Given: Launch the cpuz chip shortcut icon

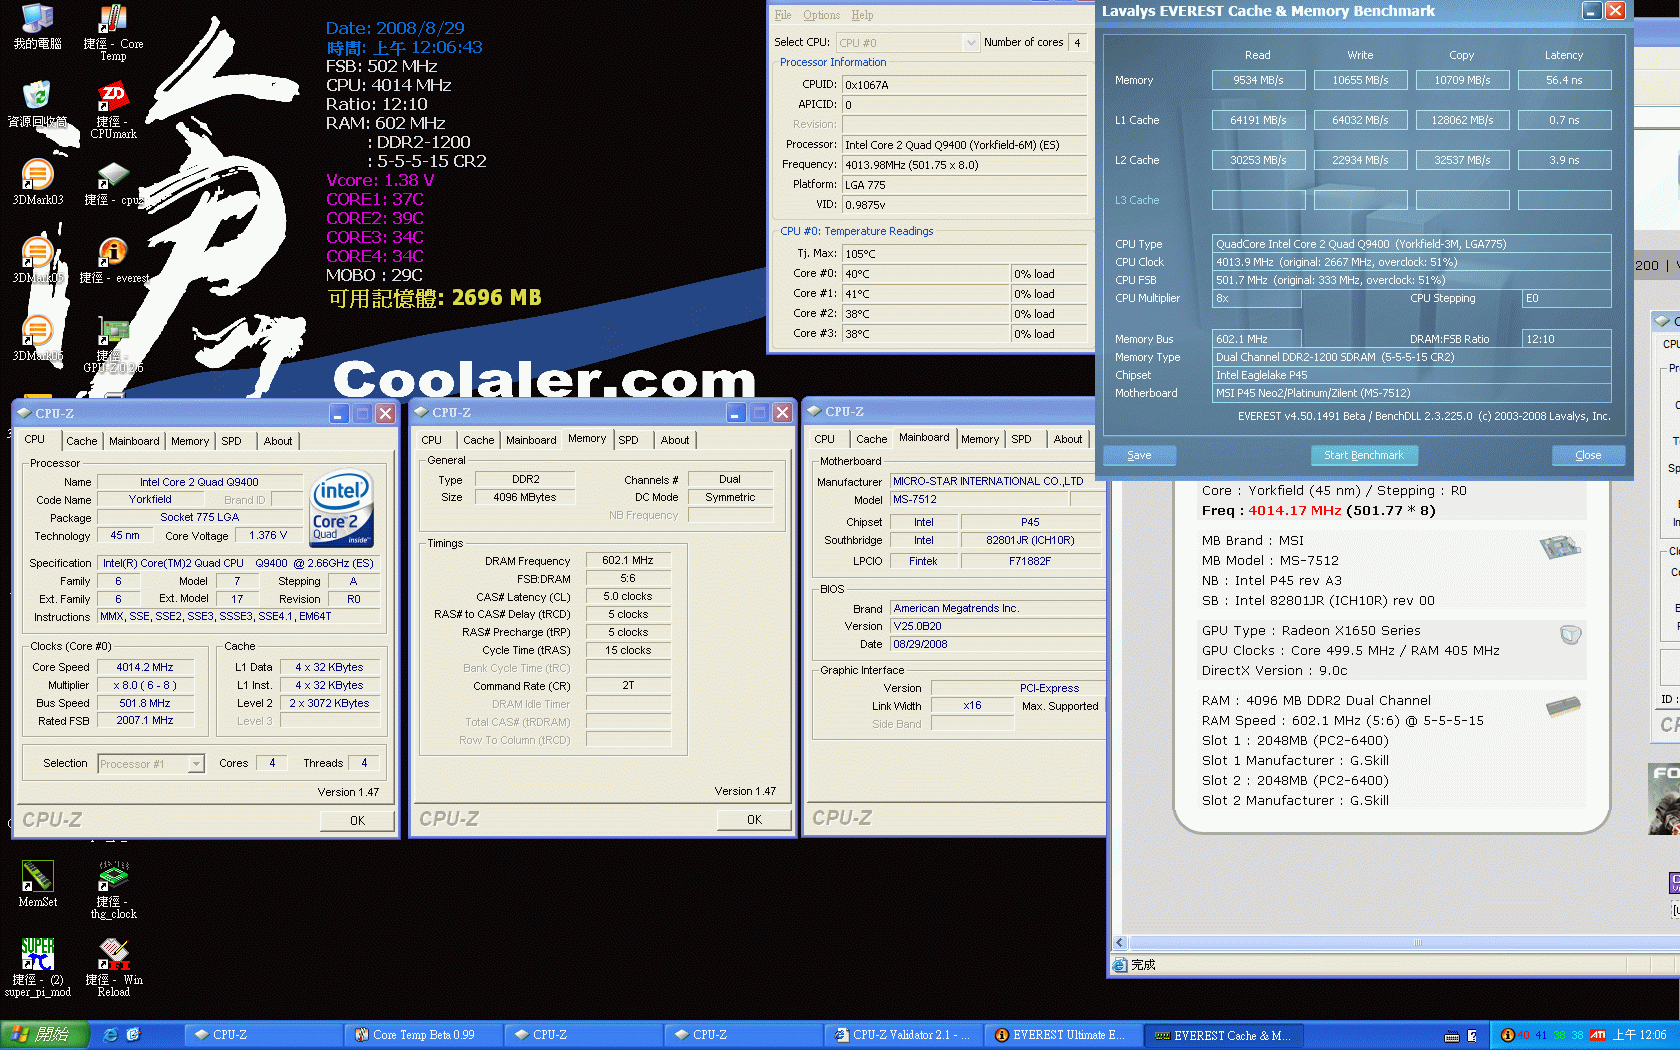Looking at the screenshot, I should 113,182.
